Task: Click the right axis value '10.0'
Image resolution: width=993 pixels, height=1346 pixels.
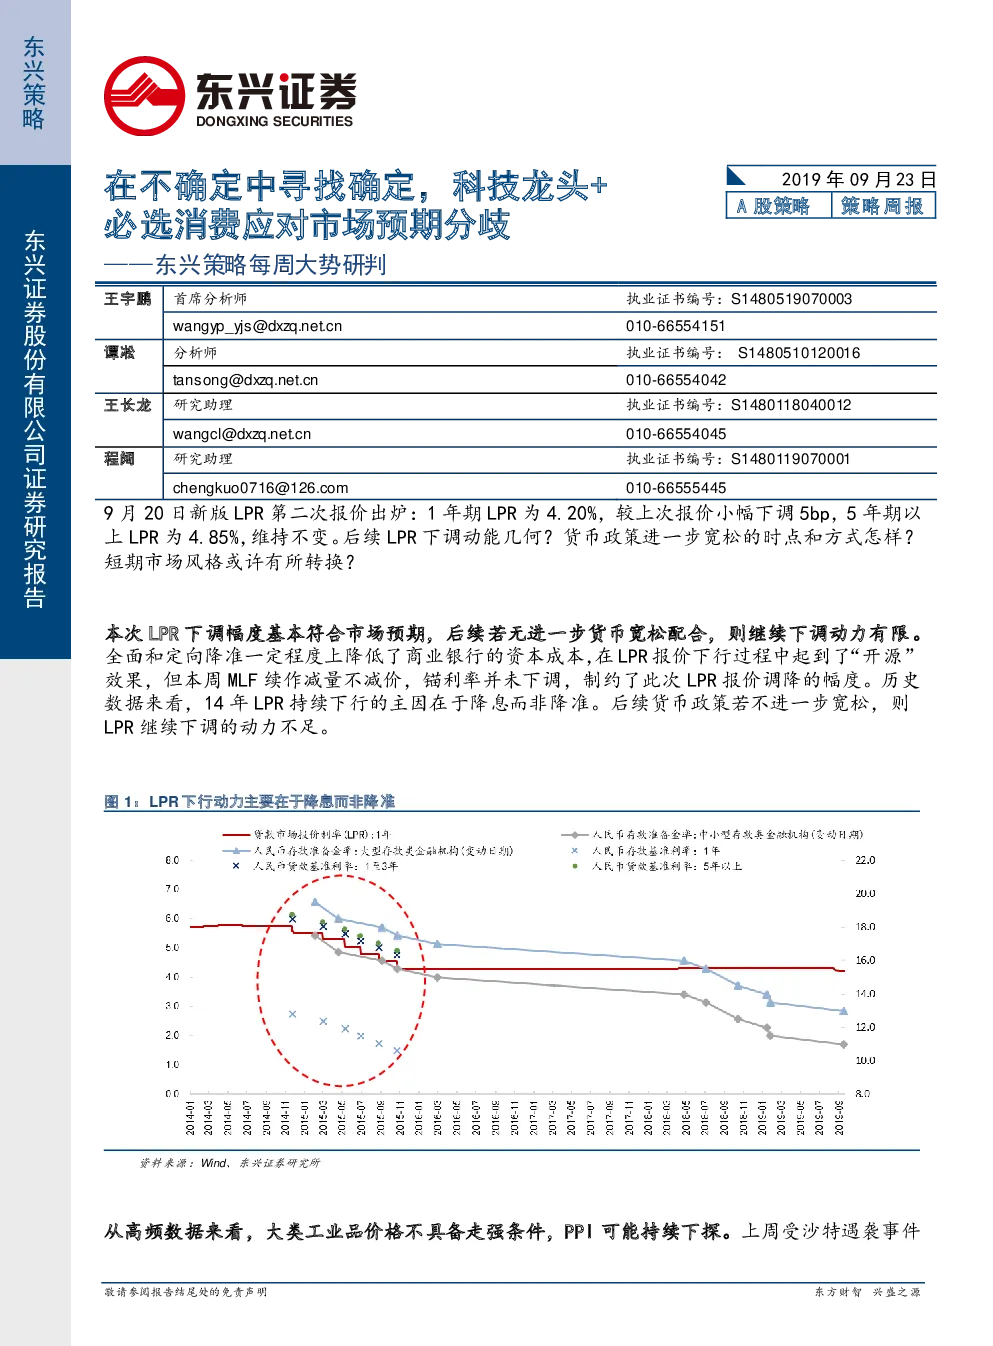Action: pyautogui.click(x=865, y=1060)
